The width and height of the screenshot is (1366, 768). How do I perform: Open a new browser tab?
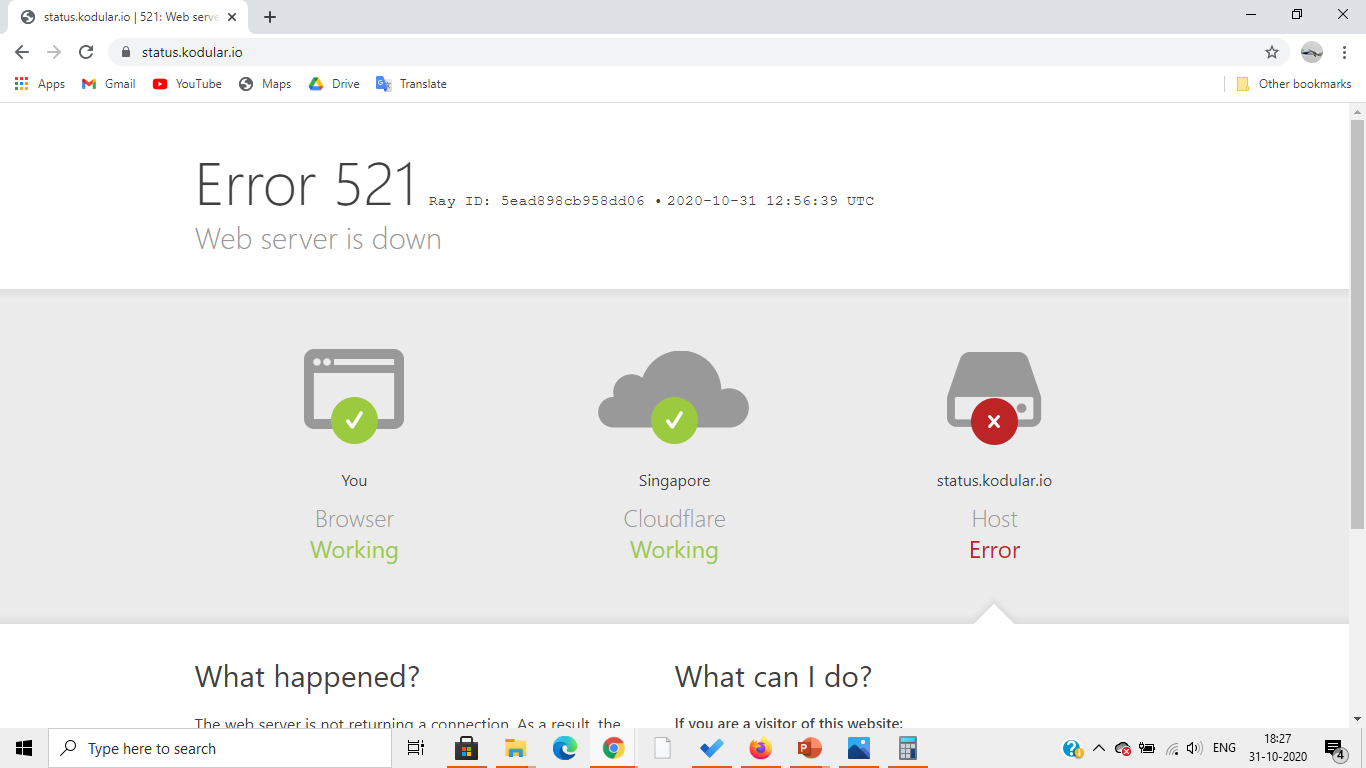point(270,17)
